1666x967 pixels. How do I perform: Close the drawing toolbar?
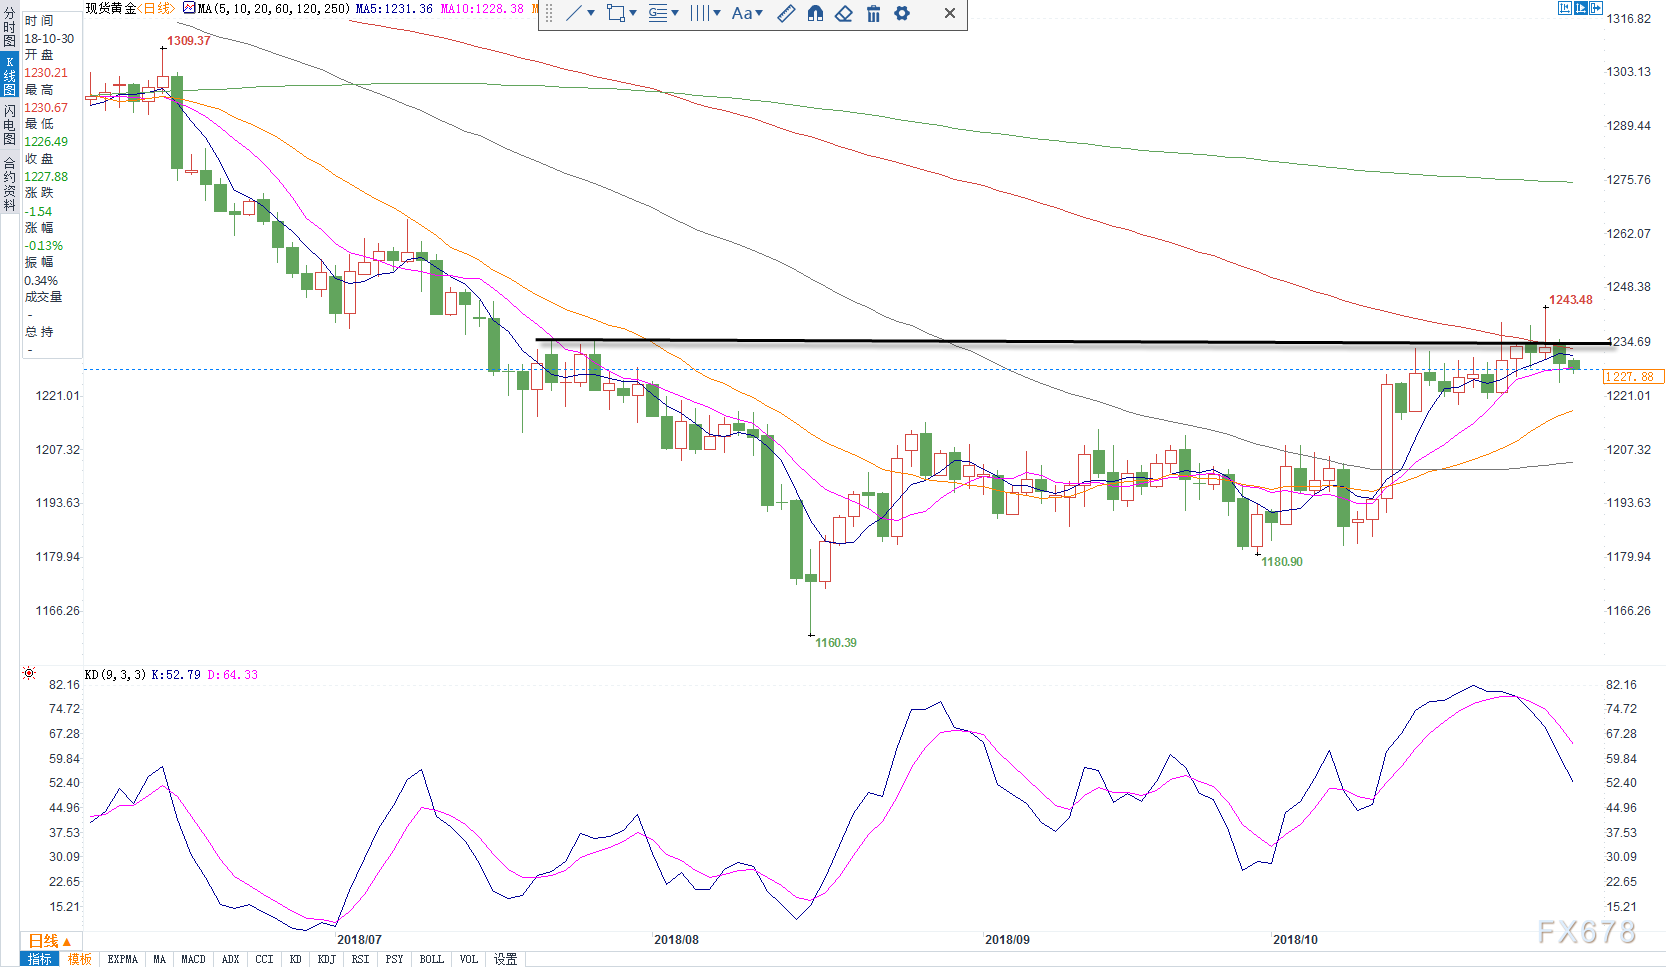950,13
